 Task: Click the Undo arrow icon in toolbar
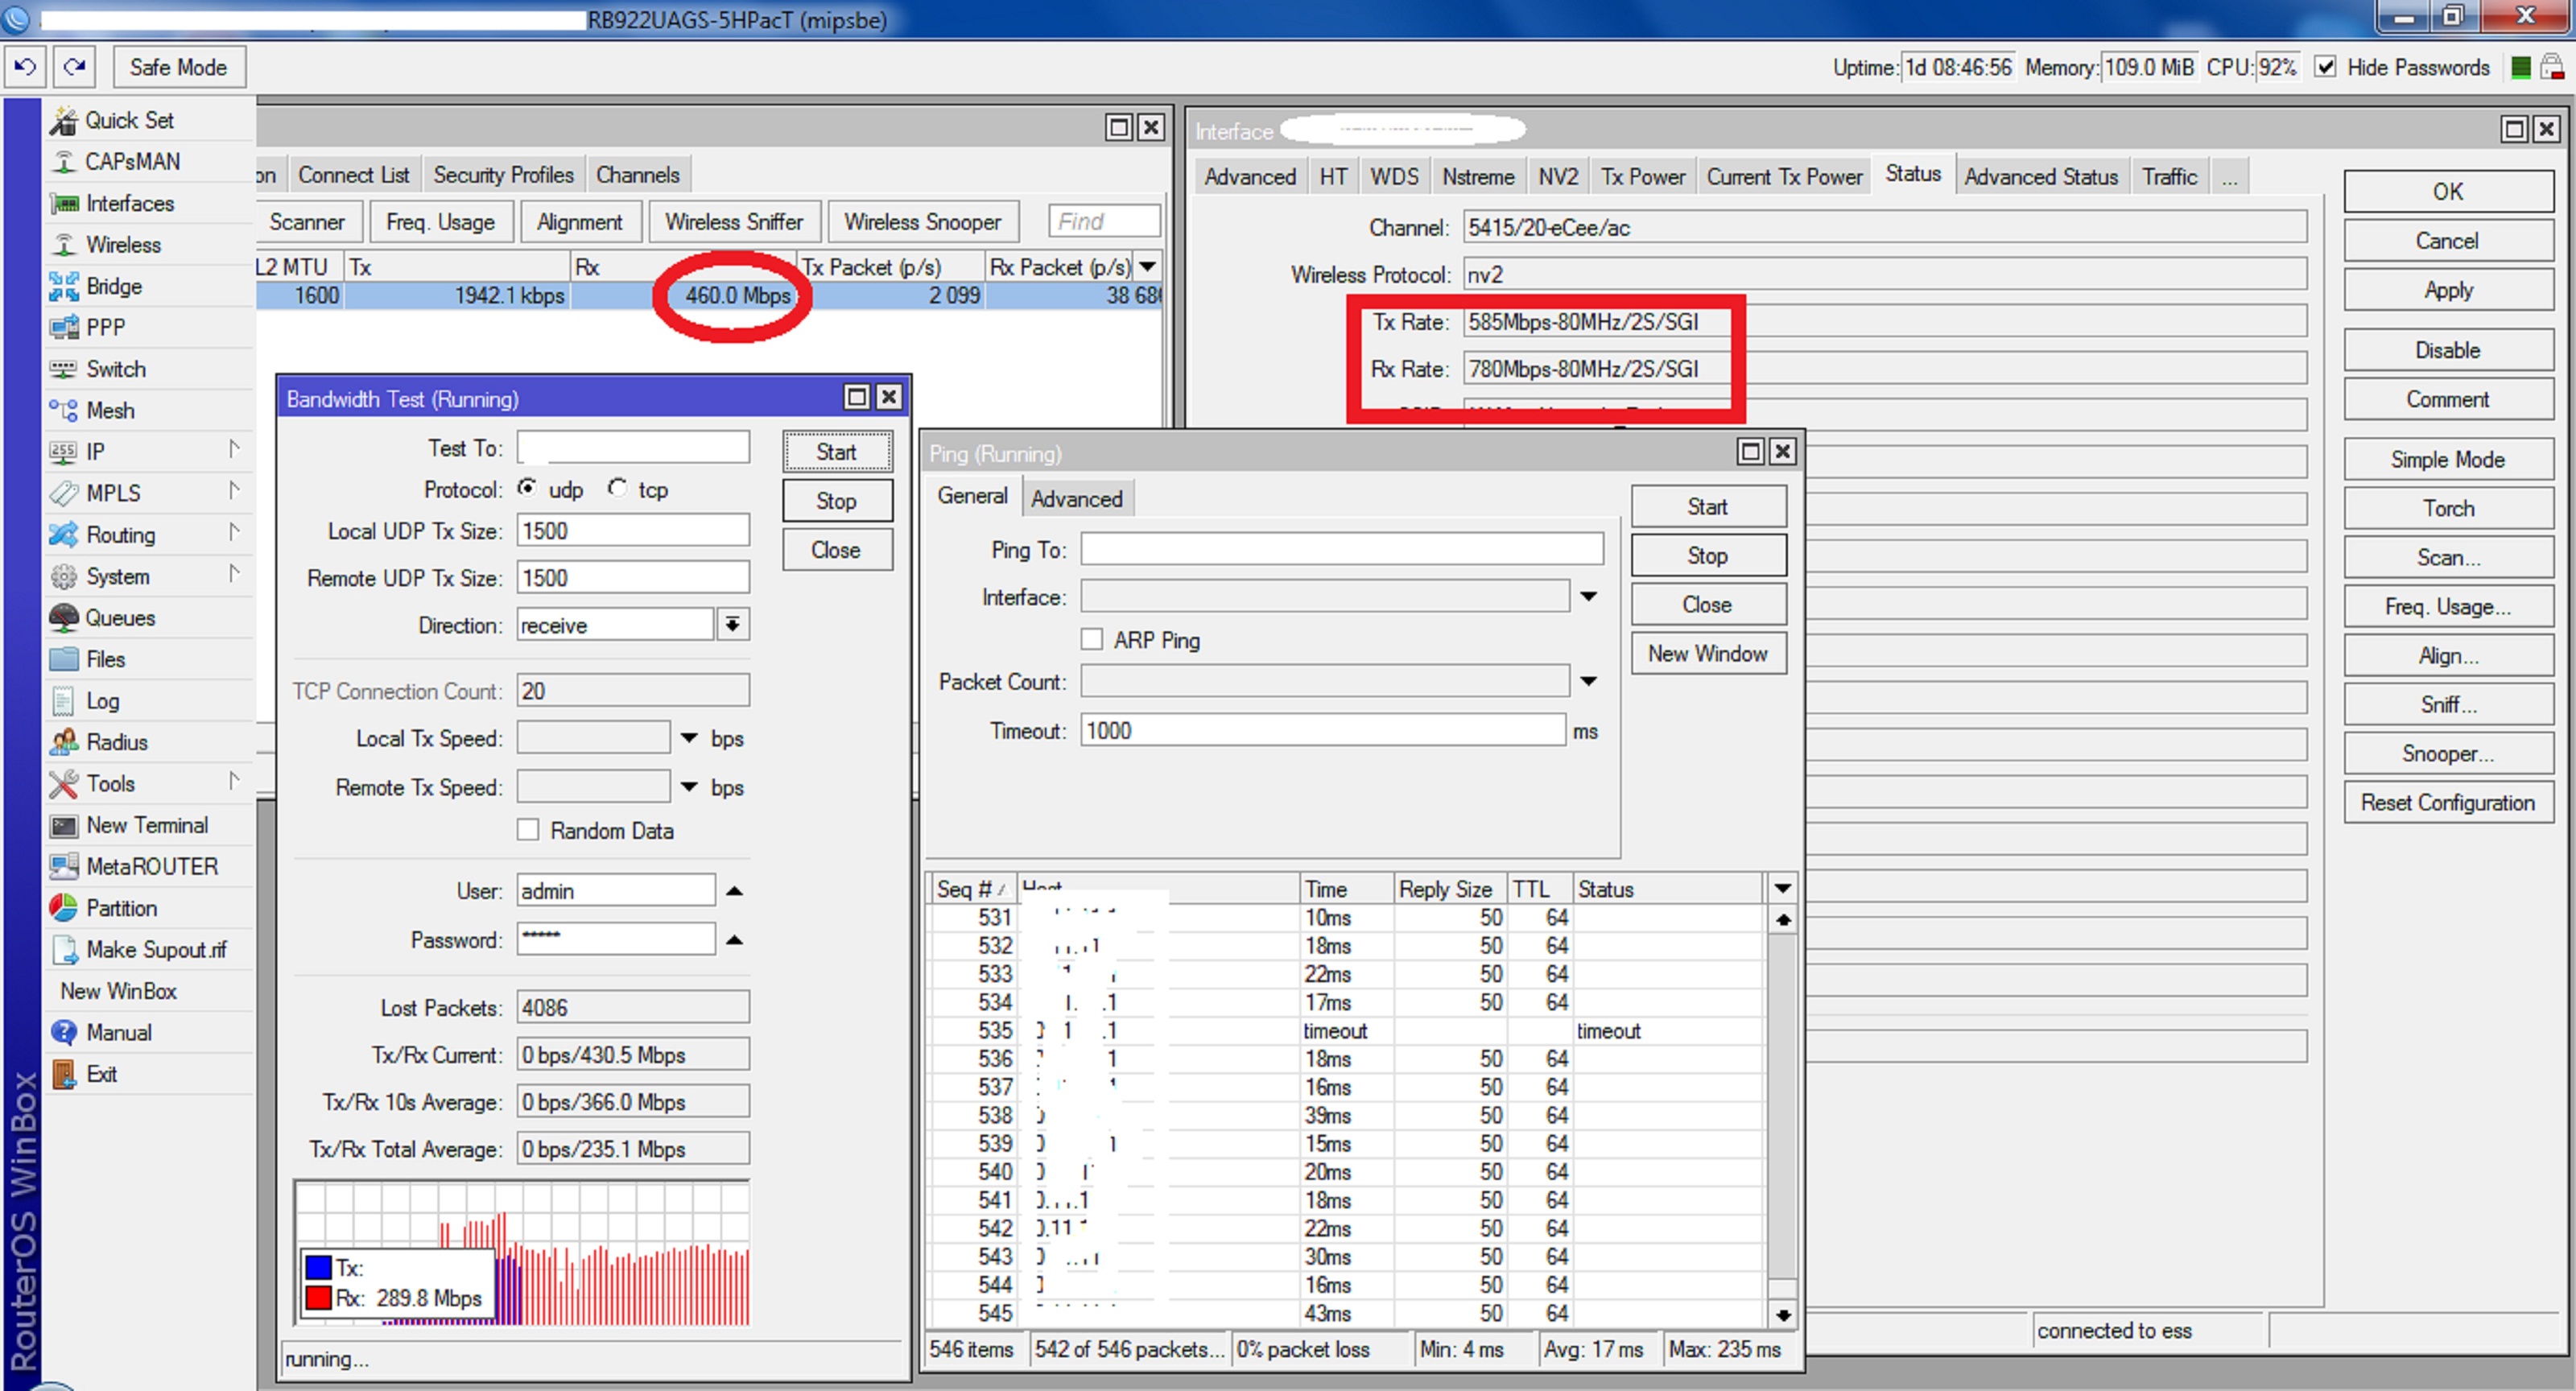[25, 67]
